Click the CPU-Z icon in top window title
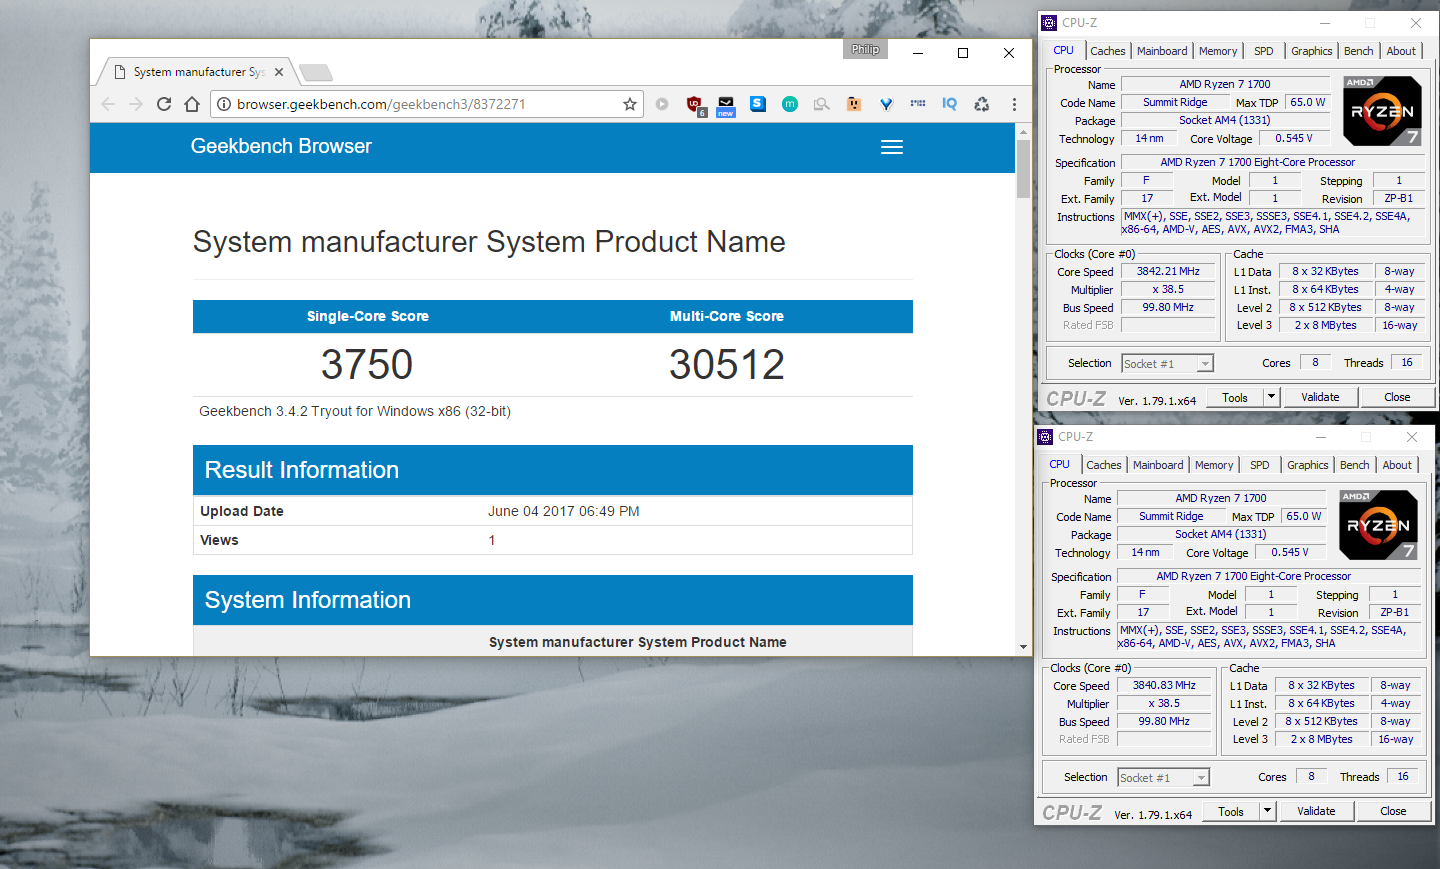The width and height of the screenshot is (1440, 869). pyautogui.click(x=1049, y=23)
